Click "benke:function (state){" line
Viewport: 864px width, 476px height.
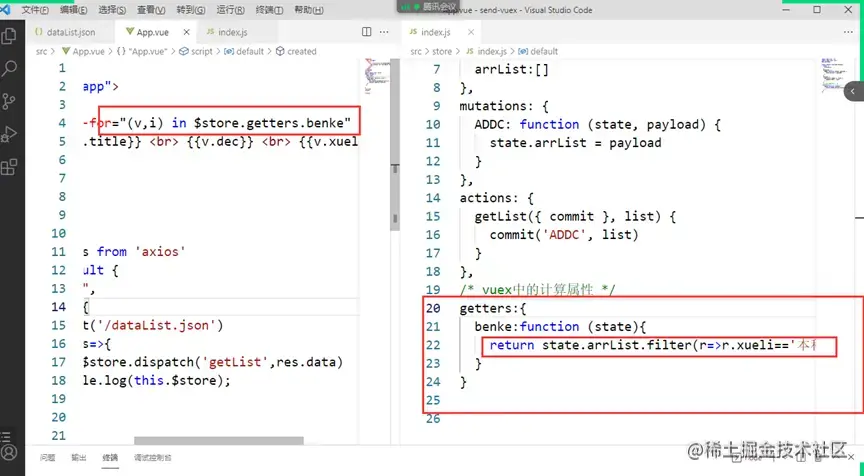560,327
